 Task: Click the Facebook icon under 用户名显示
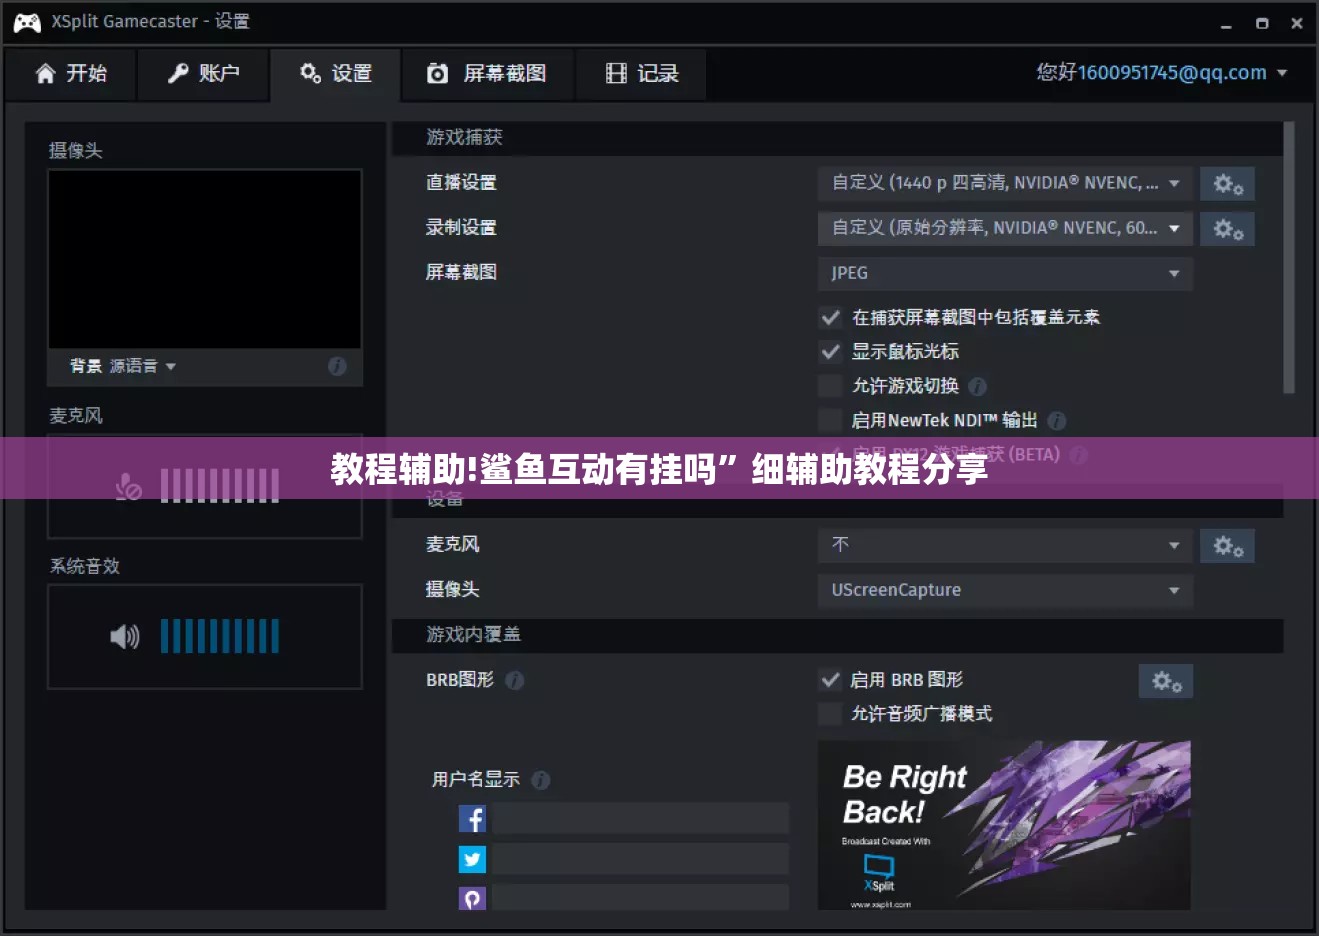[472, 819]
